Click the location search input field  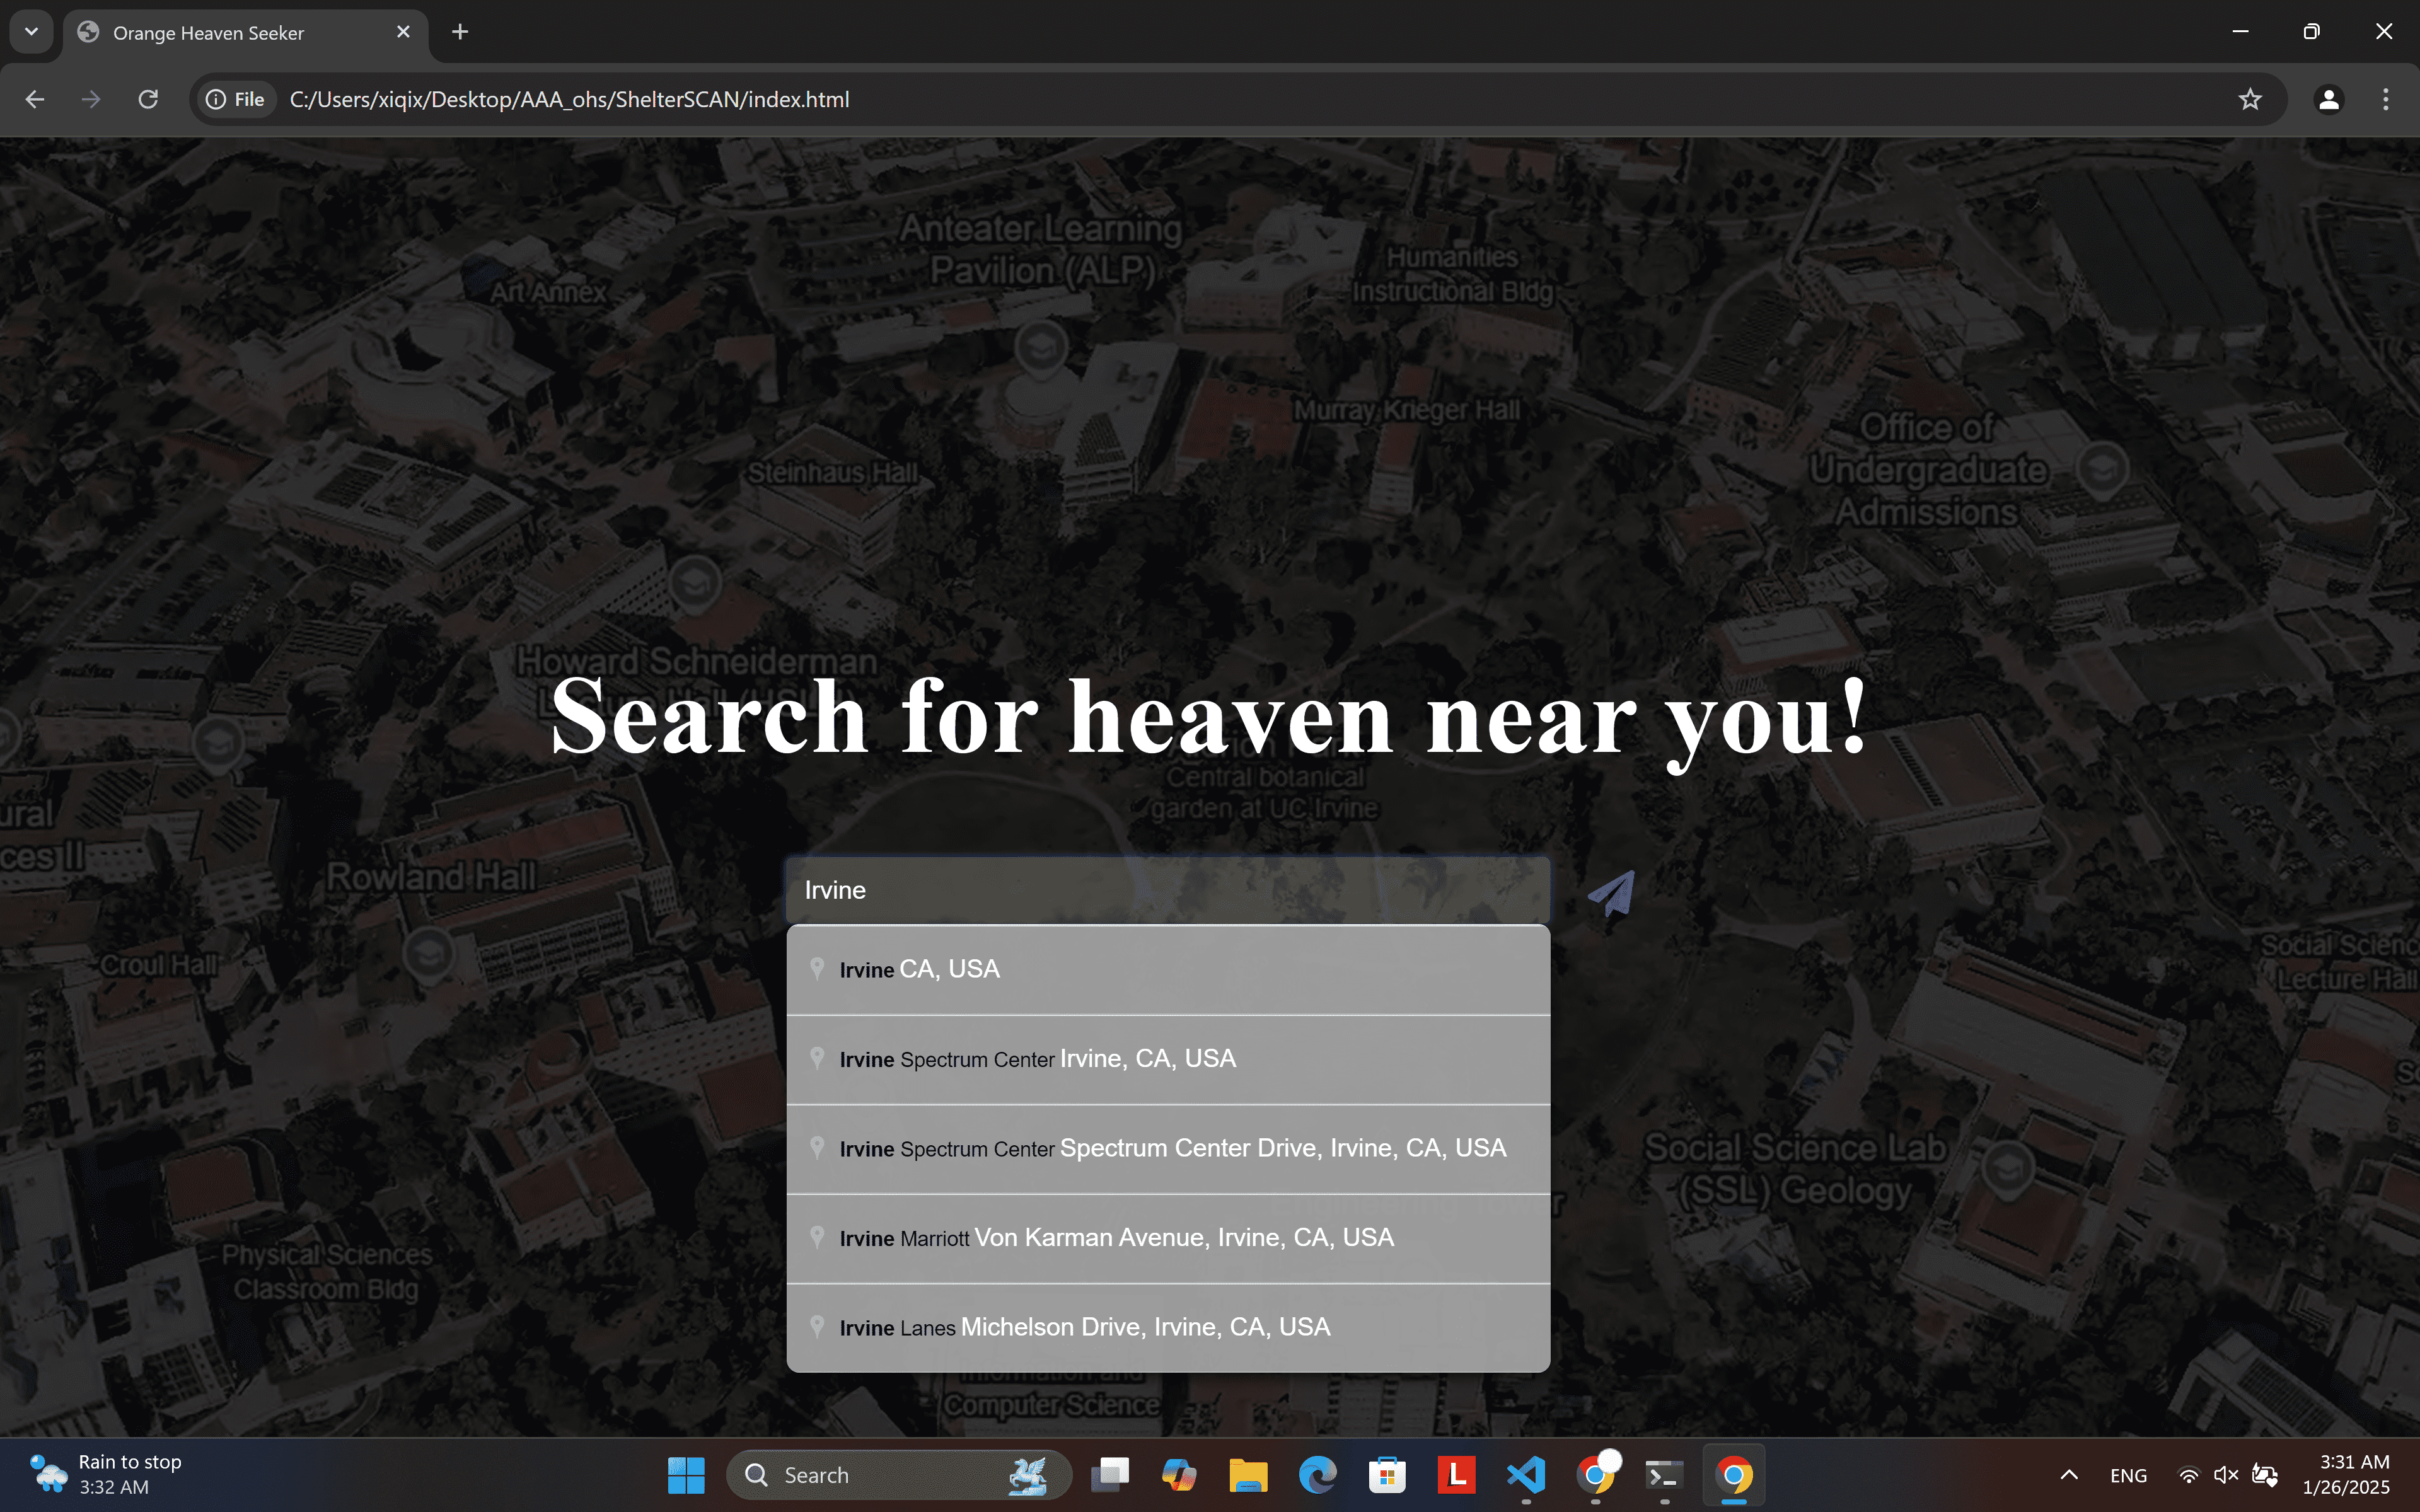(x=1167, y=890)
